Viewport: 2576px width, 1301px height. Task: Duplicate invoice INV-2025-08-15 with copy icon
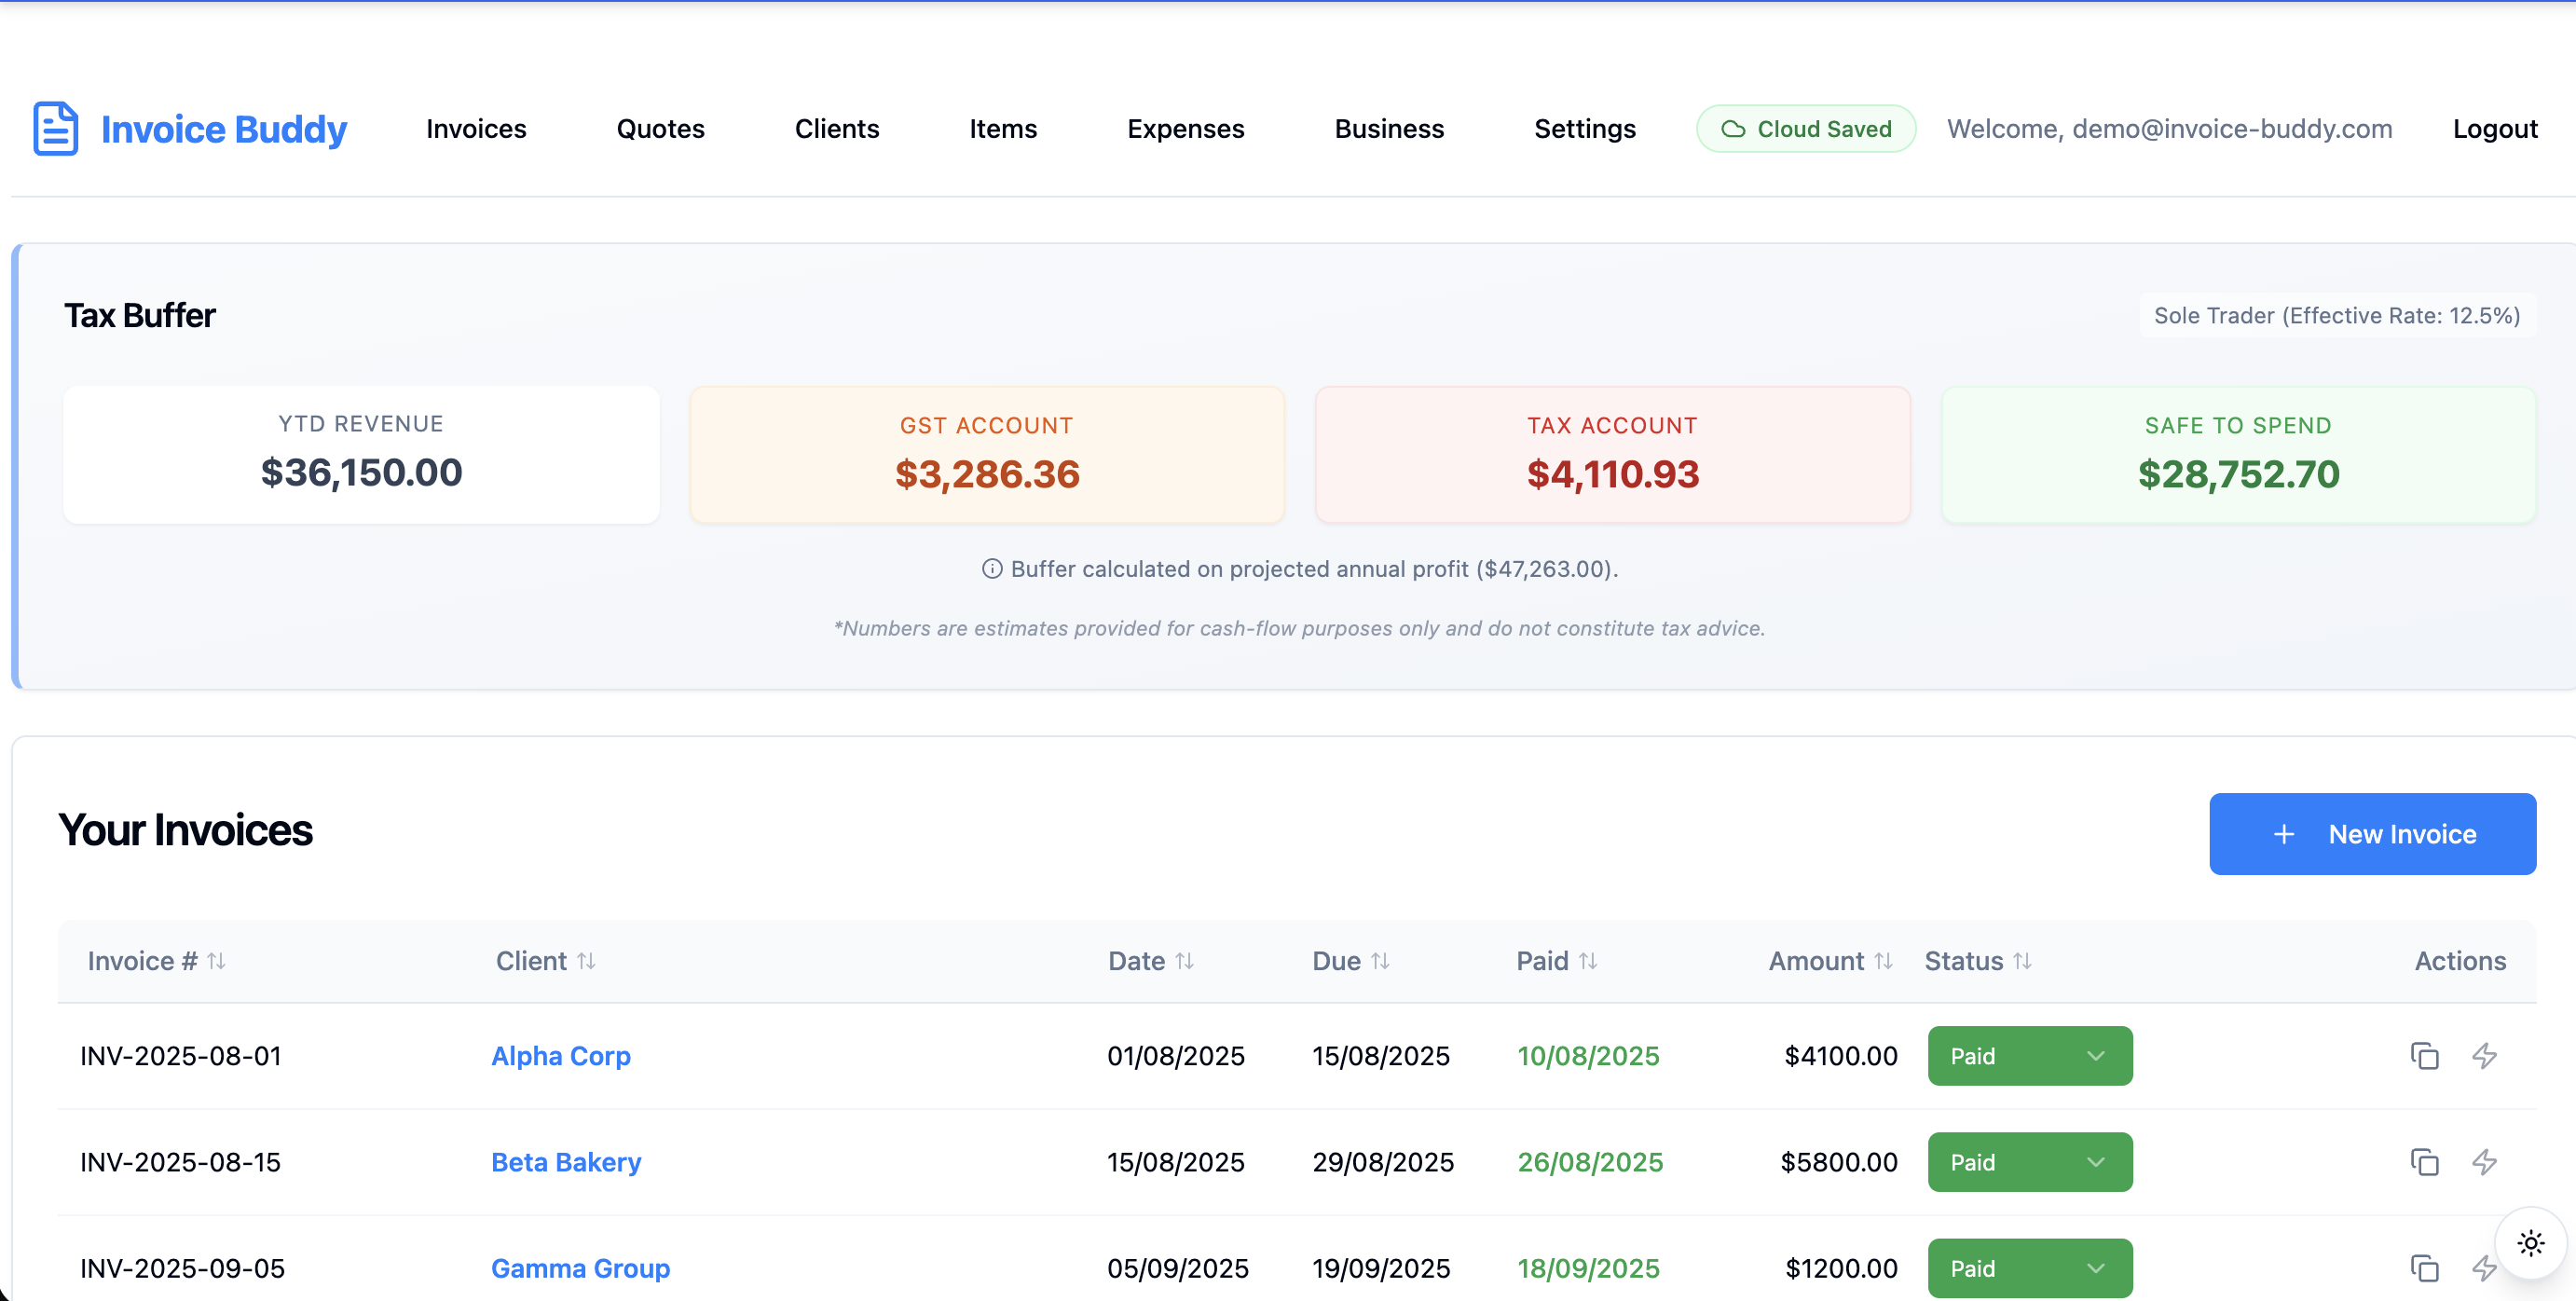(2424, 1162)
